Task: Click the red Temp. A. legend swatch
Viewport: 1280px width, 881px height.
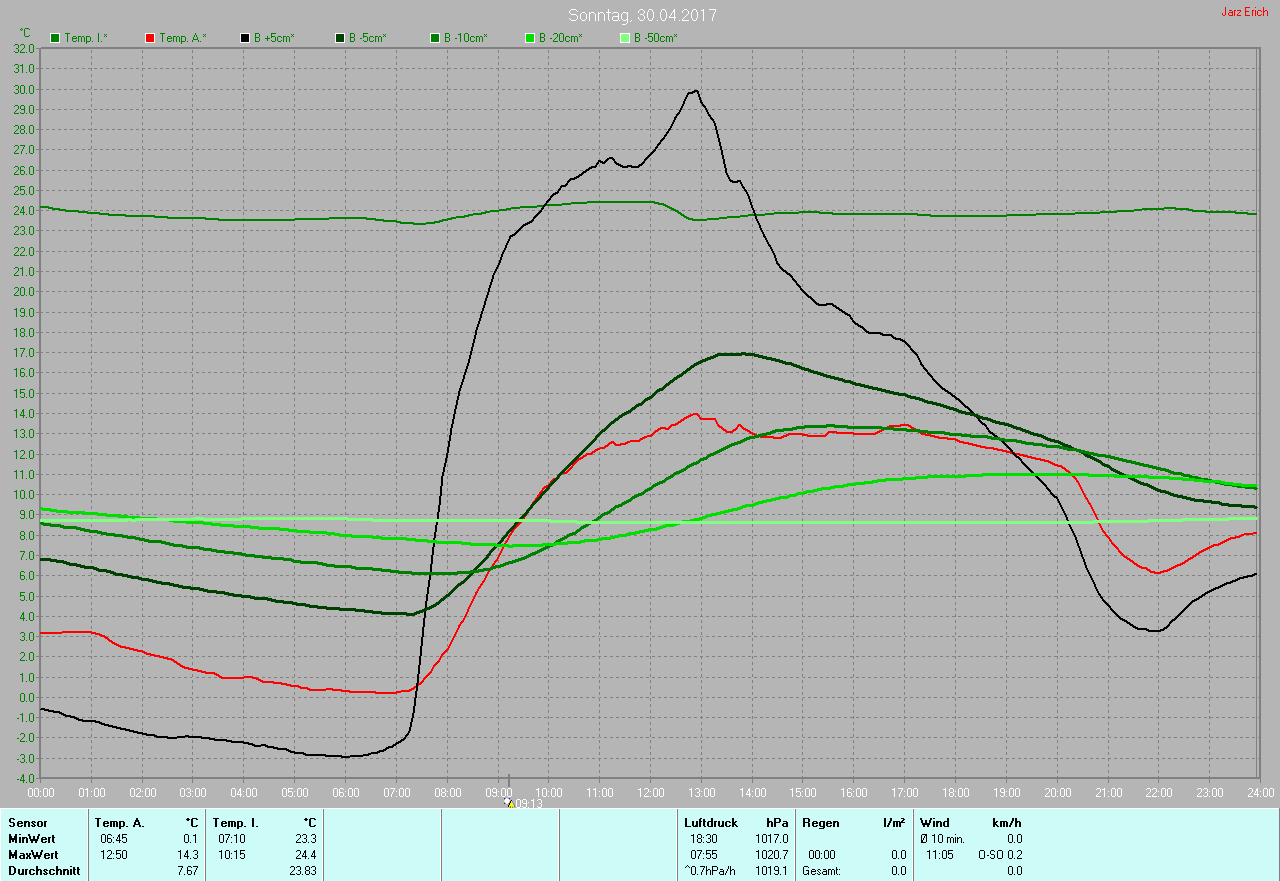Action: click(x=150, y=38)
